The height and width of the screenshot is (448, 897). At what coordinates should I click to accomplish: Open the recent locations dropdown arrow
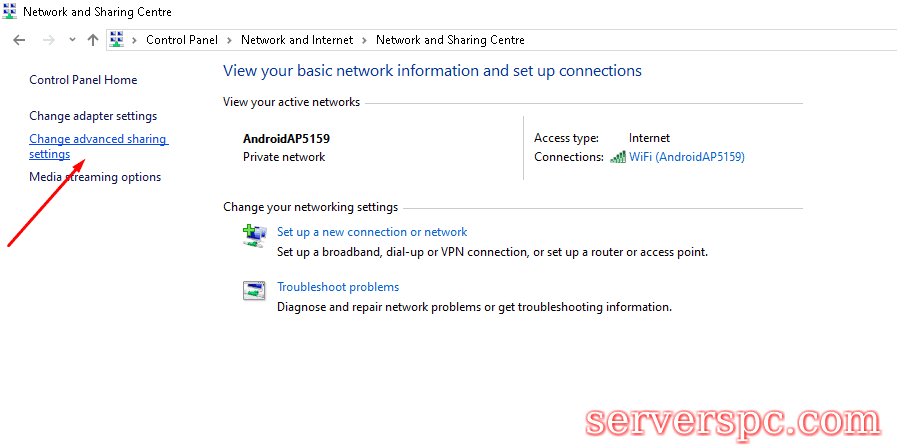click(x=72, y=40)
